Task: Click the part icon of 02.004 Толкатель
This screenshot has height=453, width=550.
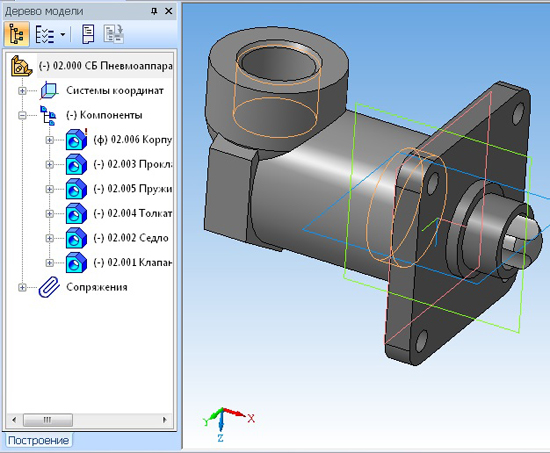Action: [x=76, y=213]
